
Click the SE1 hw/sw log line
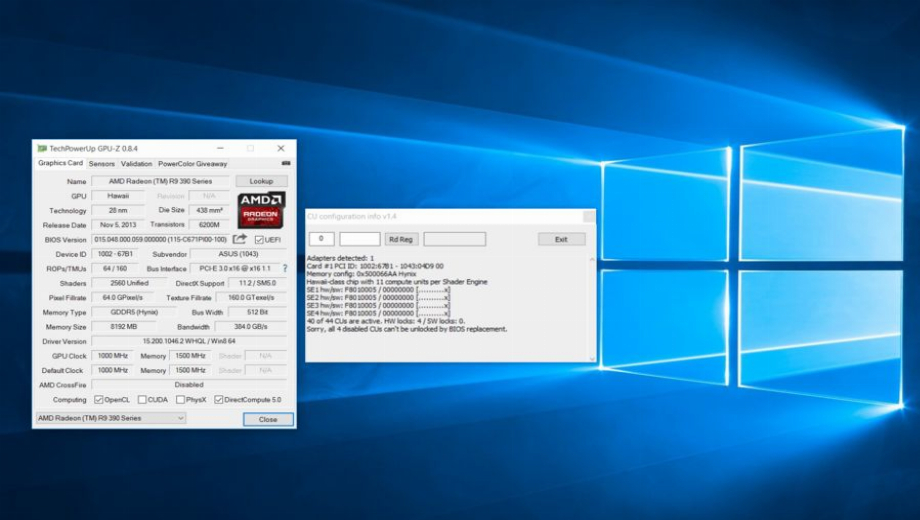(x=378, y=290)
